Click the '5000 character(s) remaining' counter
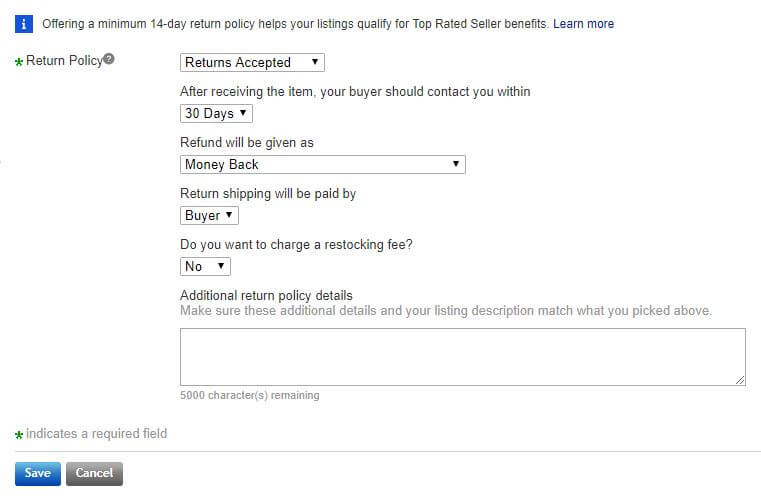The image size is (761, 500). pos(250,395)
